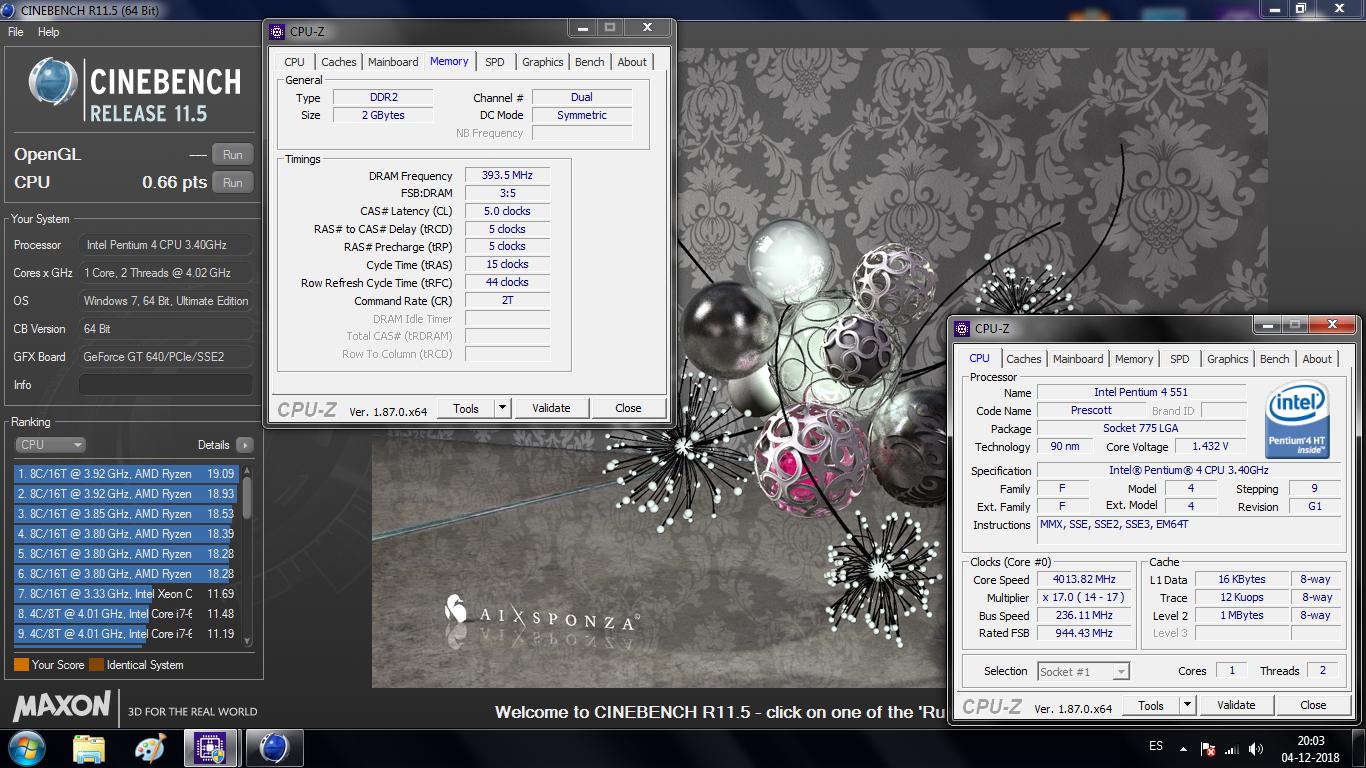Click the DRAM Frequency 393.5 MHz value
This screenshot has width=1366, height=768.
(x=507, y=176)
